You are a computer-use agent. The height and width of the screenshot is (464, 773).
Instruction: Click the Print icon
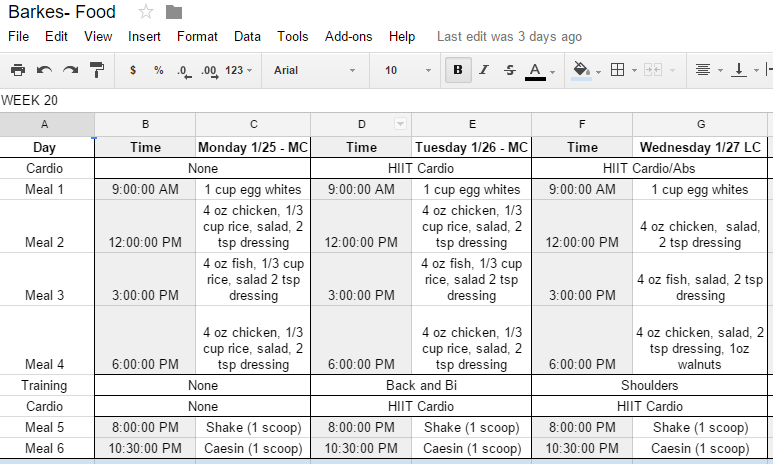click(x=18, y=70)
